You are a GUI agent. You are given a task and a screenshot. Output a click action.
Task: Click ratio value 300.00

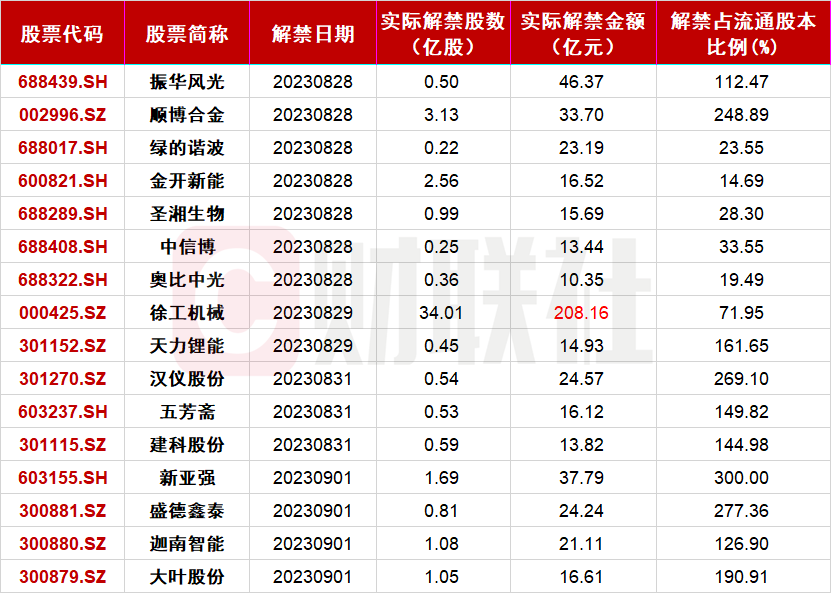tap(741, 477)
